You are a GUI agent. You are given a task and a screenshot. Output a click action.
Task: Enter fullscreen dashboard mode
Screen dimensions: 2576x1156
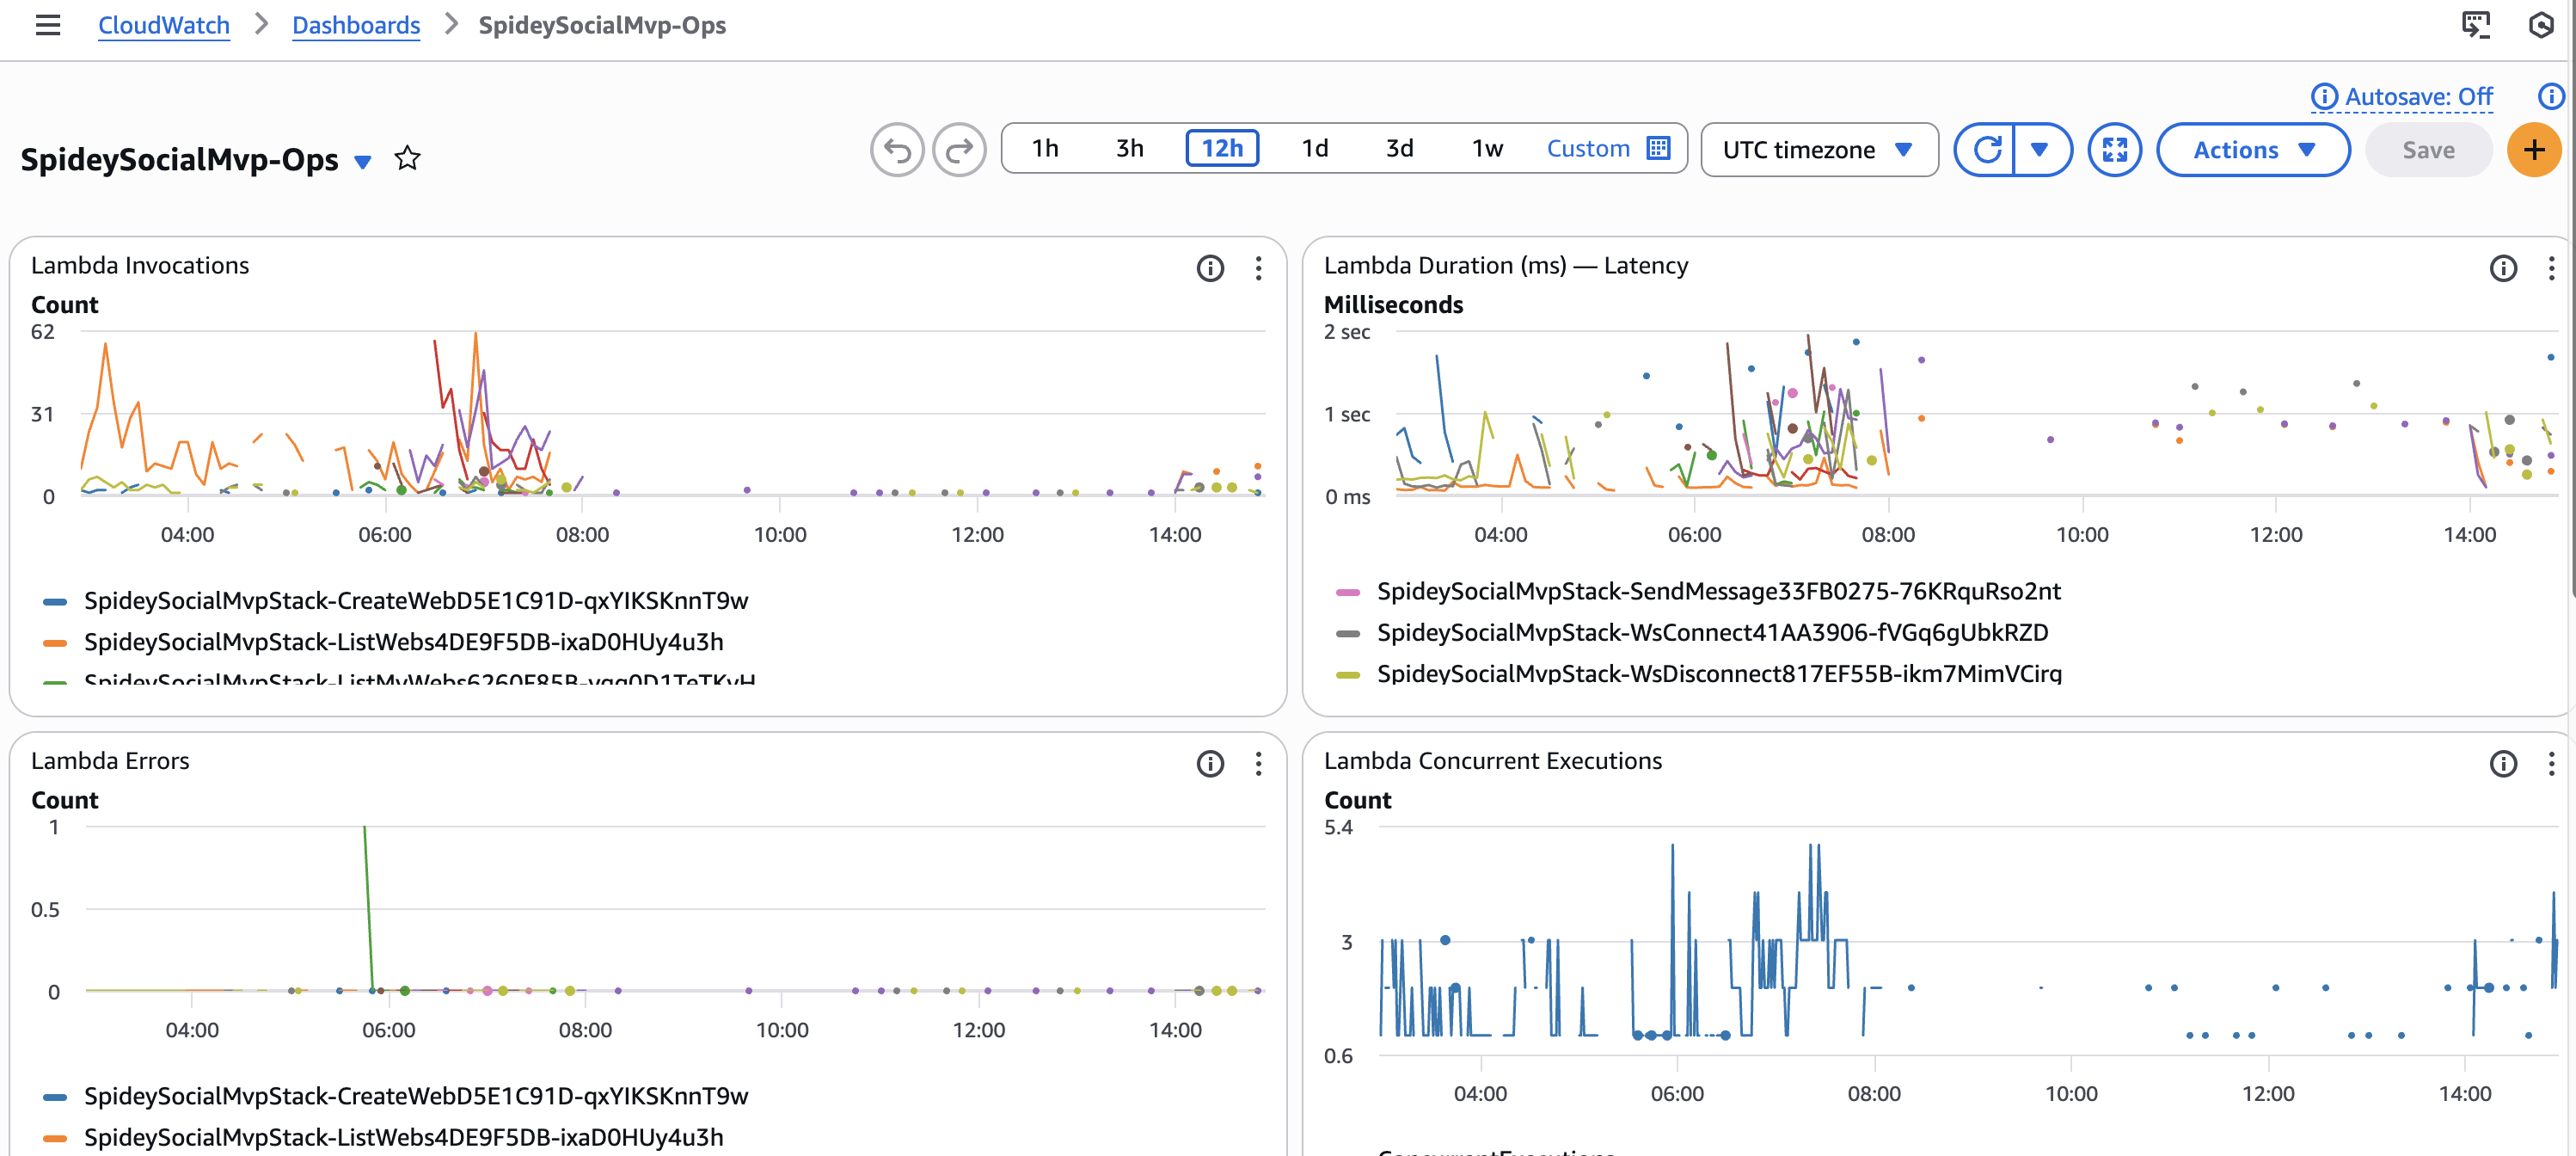pyautogui.click(x=2114, y=150)
